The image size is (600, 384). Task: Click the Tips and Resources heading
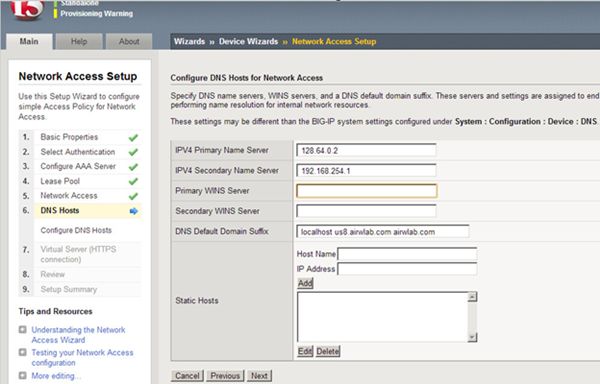click(x=55, y=311)
